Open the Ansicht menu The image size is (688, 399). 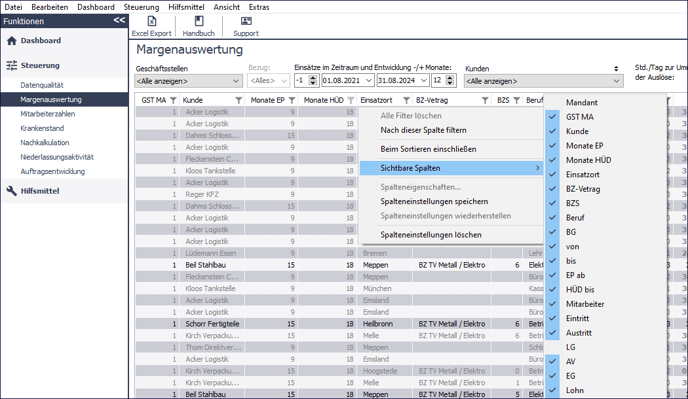point(226,7)
